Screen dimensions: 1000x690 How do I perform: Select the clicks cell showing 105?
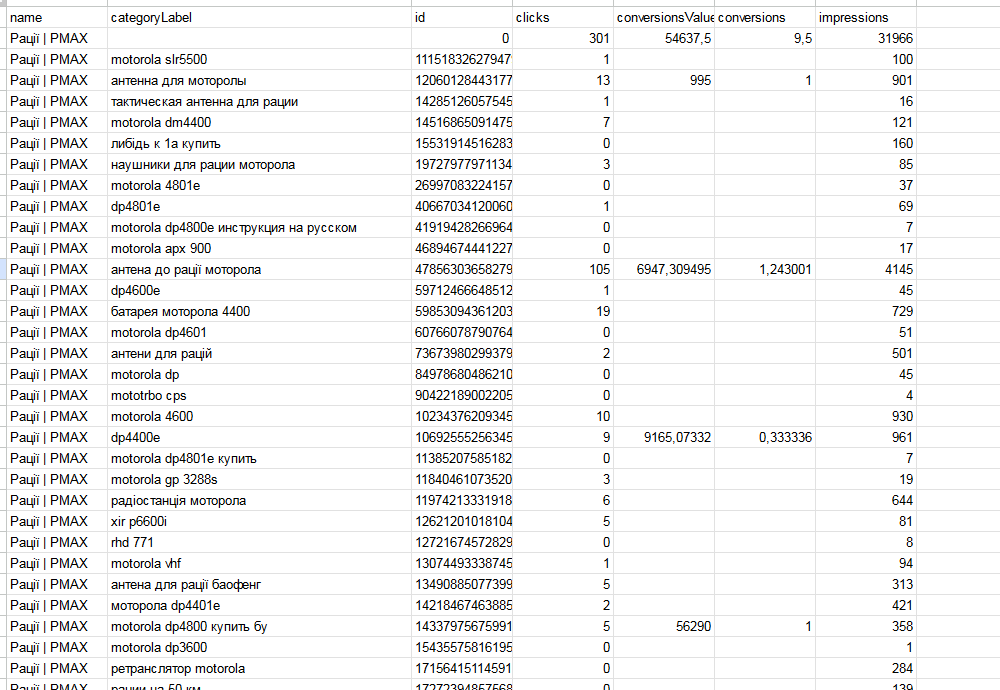coord(562,270)
